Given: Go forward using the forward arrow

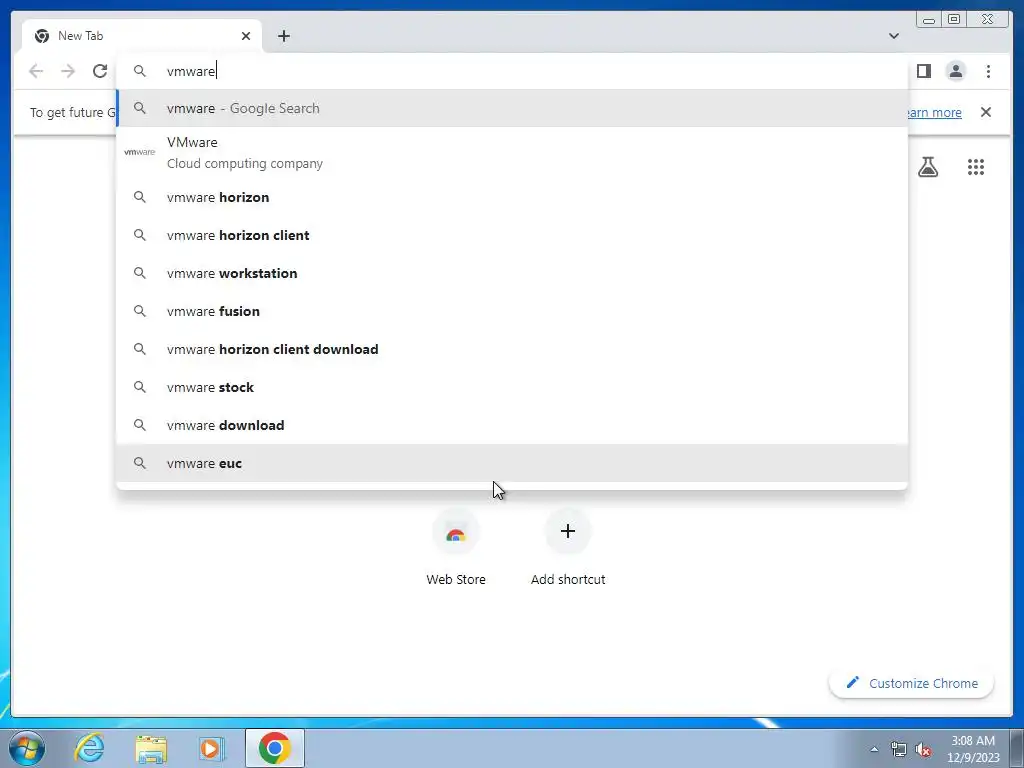Looking at the screenshot, I should pyautogui.click(x=68, y=71).
